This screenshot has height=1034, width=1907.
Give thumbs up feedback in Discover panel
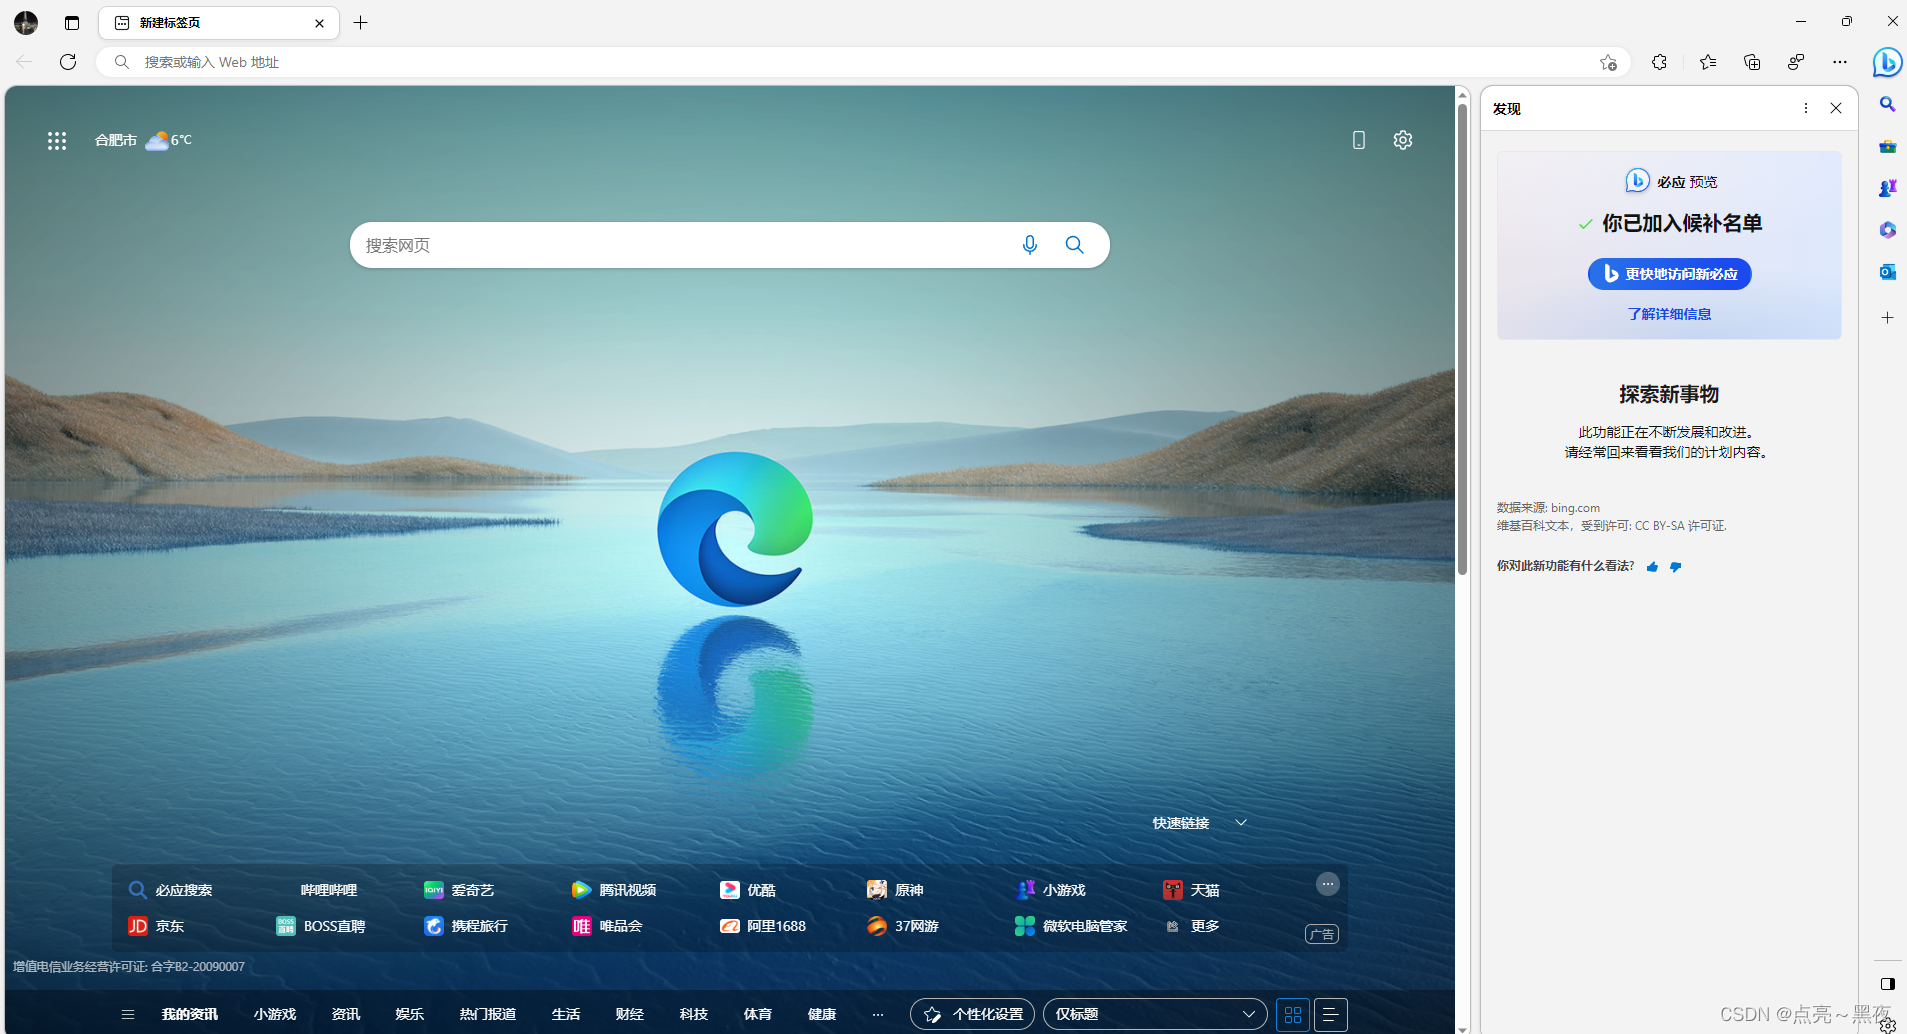pos(1652,567)
